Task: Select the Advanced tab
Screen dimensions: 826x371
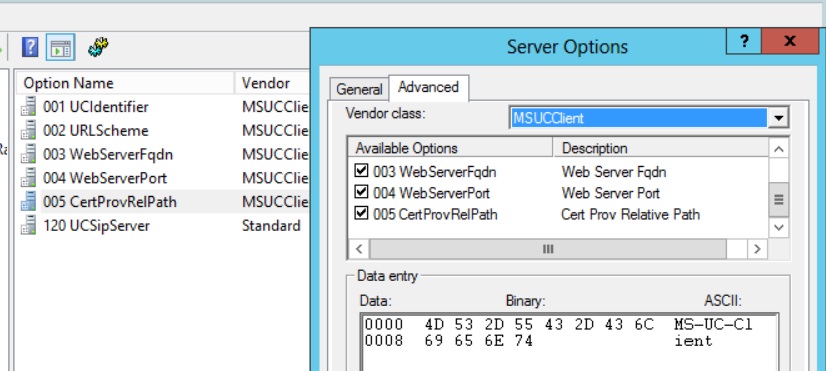Action: pos(428,87)
